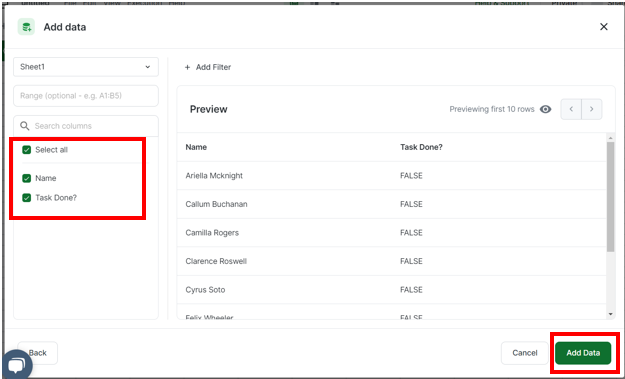Click the Back button
Image resolution: width=625 pixels, height=379 pixels.
click(38, 353)
